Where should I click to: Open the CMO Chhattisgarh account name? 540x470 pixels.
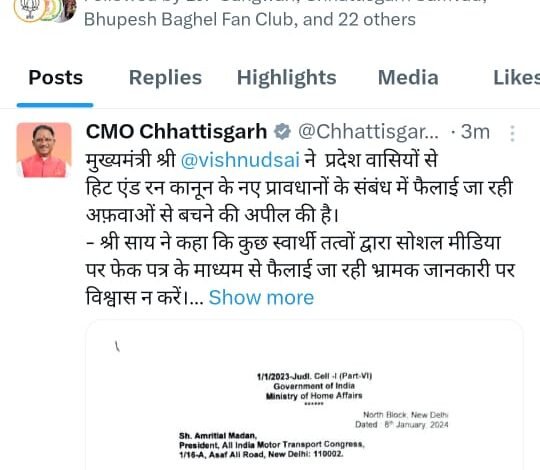176,132
